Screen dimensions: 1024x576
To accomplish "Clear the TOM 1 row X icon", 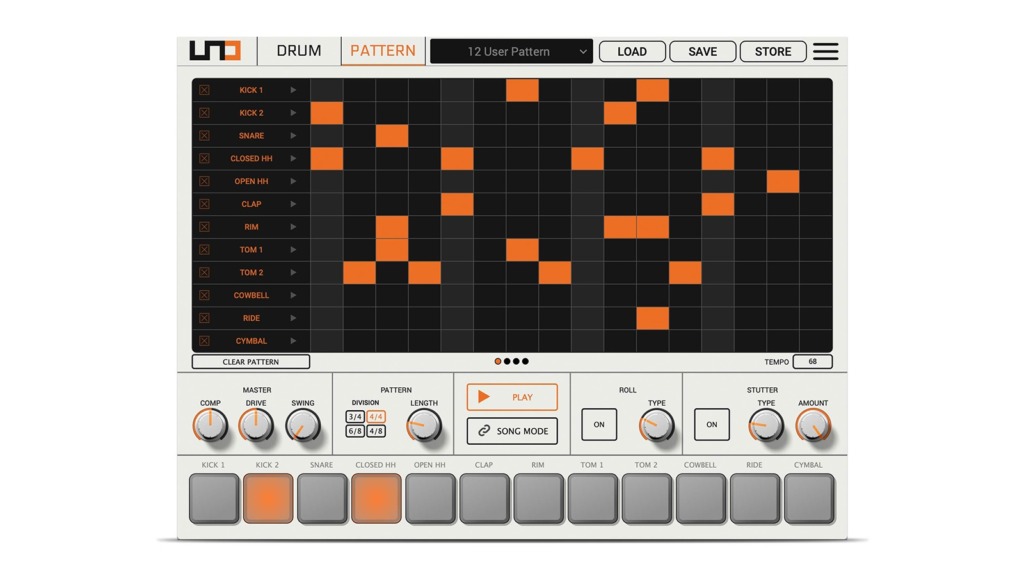I will [x=204, y=249].
